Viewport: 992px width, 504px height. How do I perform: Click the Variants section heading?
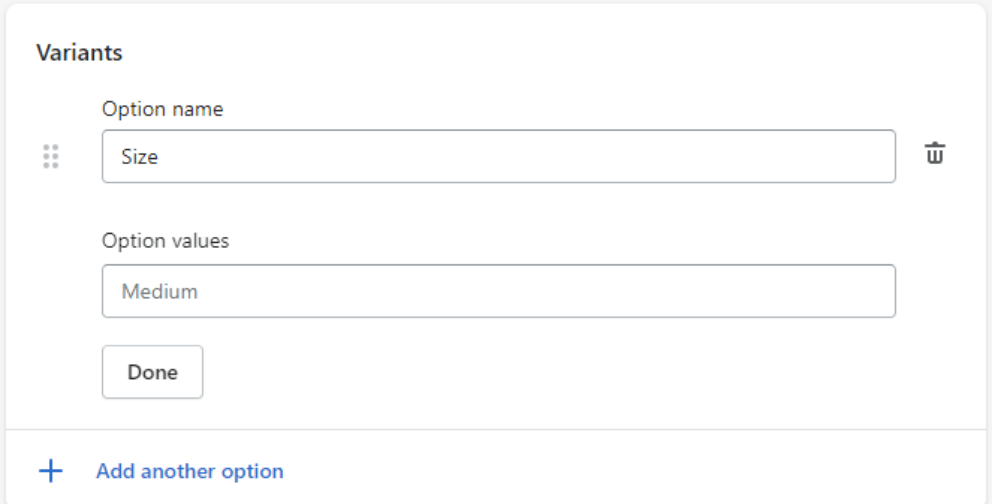[x=79, y=52]
